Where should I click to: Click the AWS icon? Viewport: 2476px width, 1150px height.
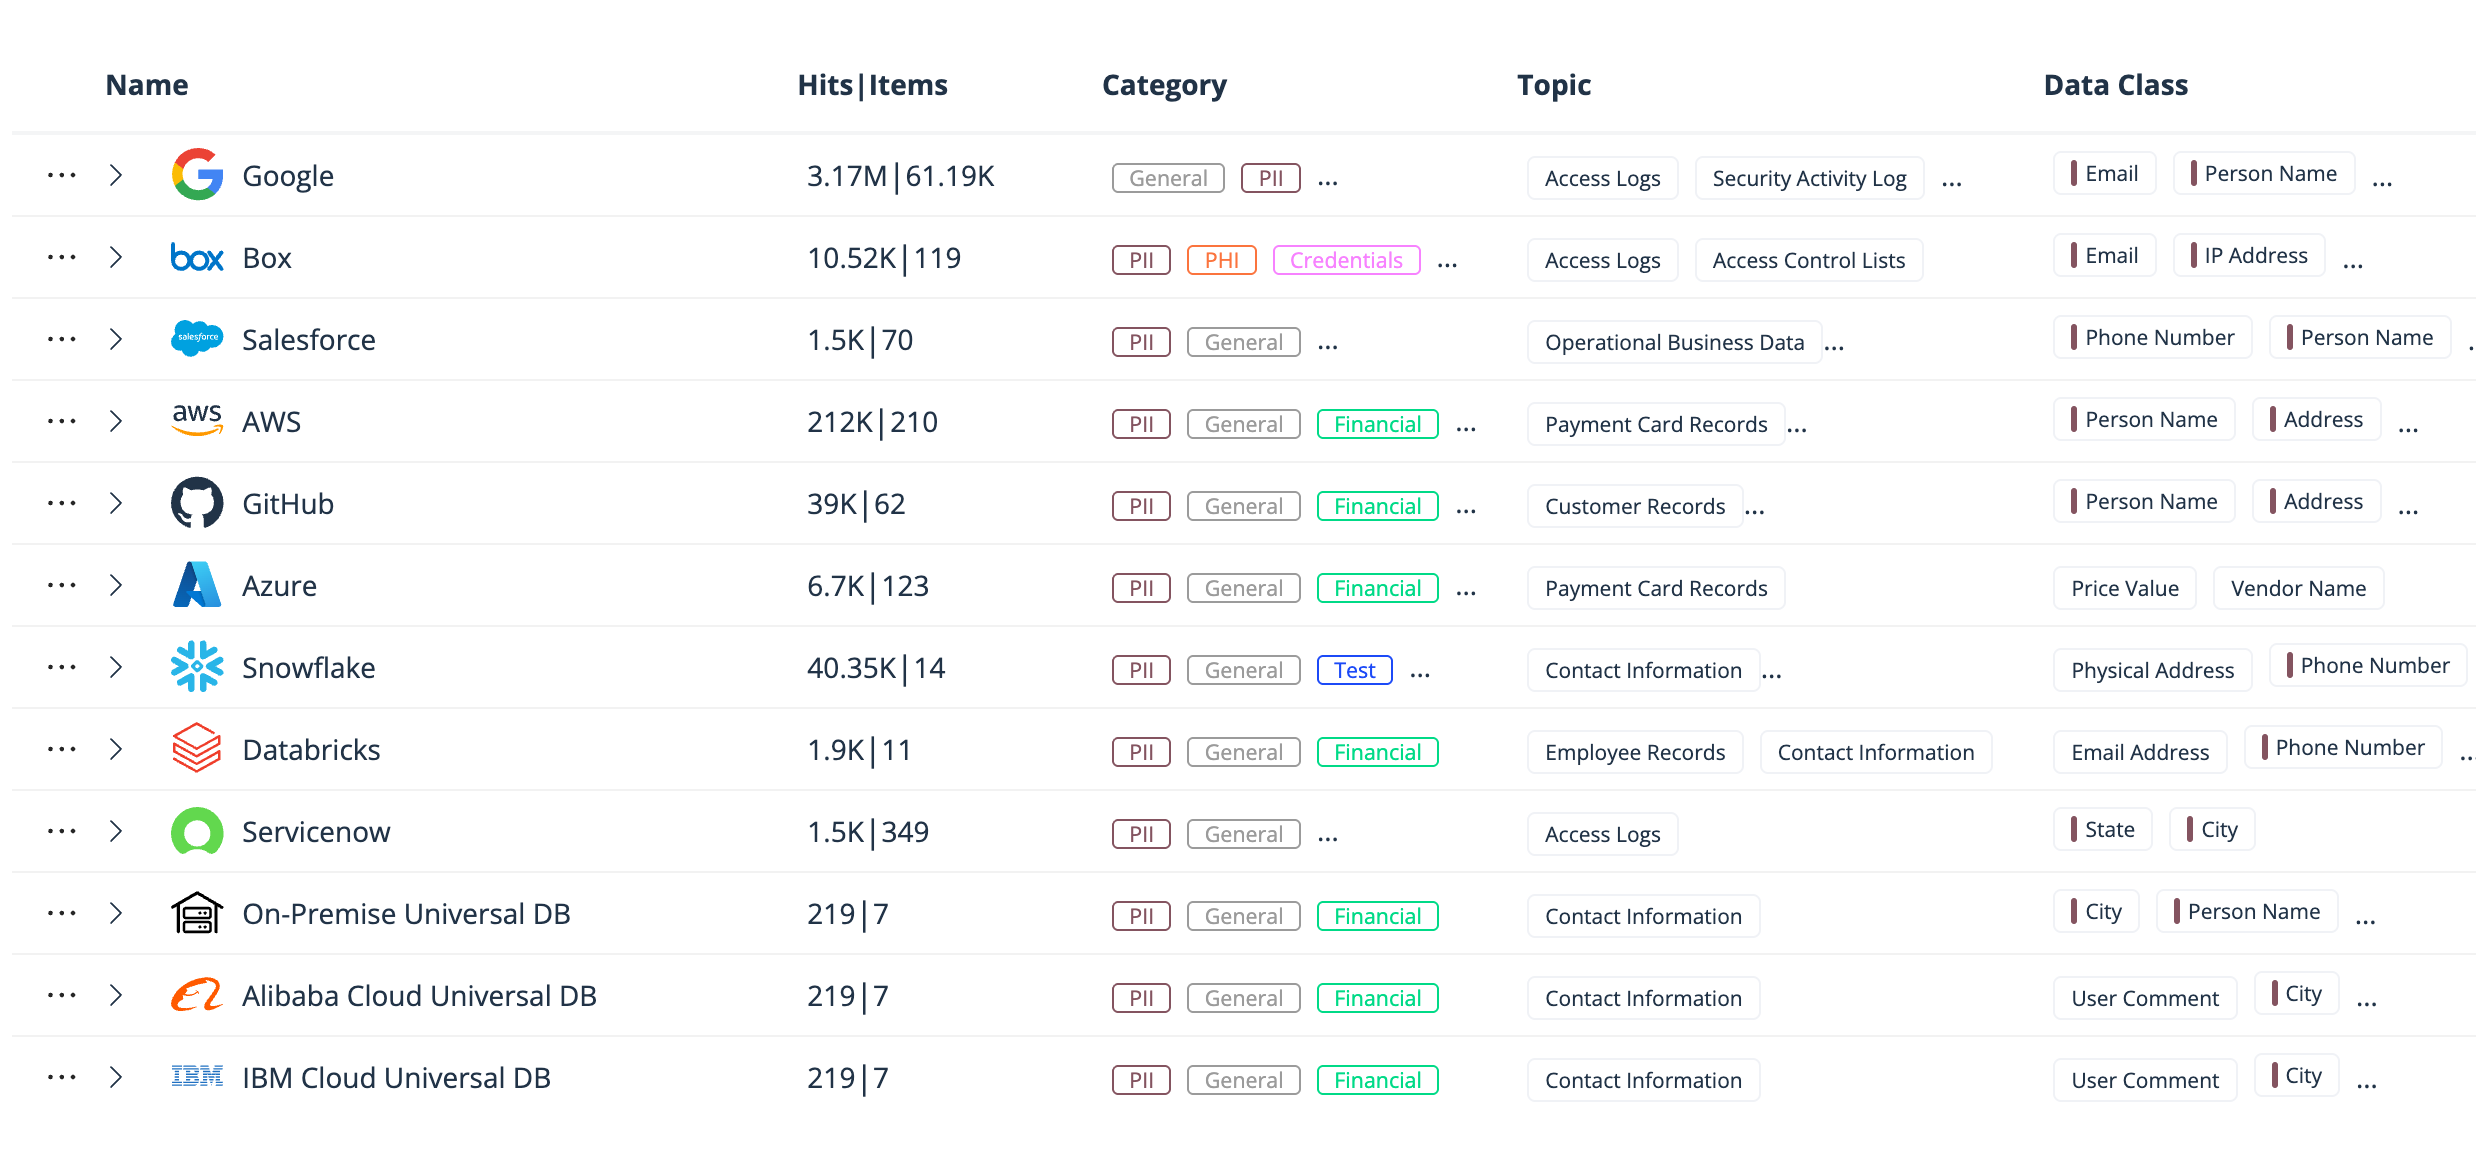(196, 420)
